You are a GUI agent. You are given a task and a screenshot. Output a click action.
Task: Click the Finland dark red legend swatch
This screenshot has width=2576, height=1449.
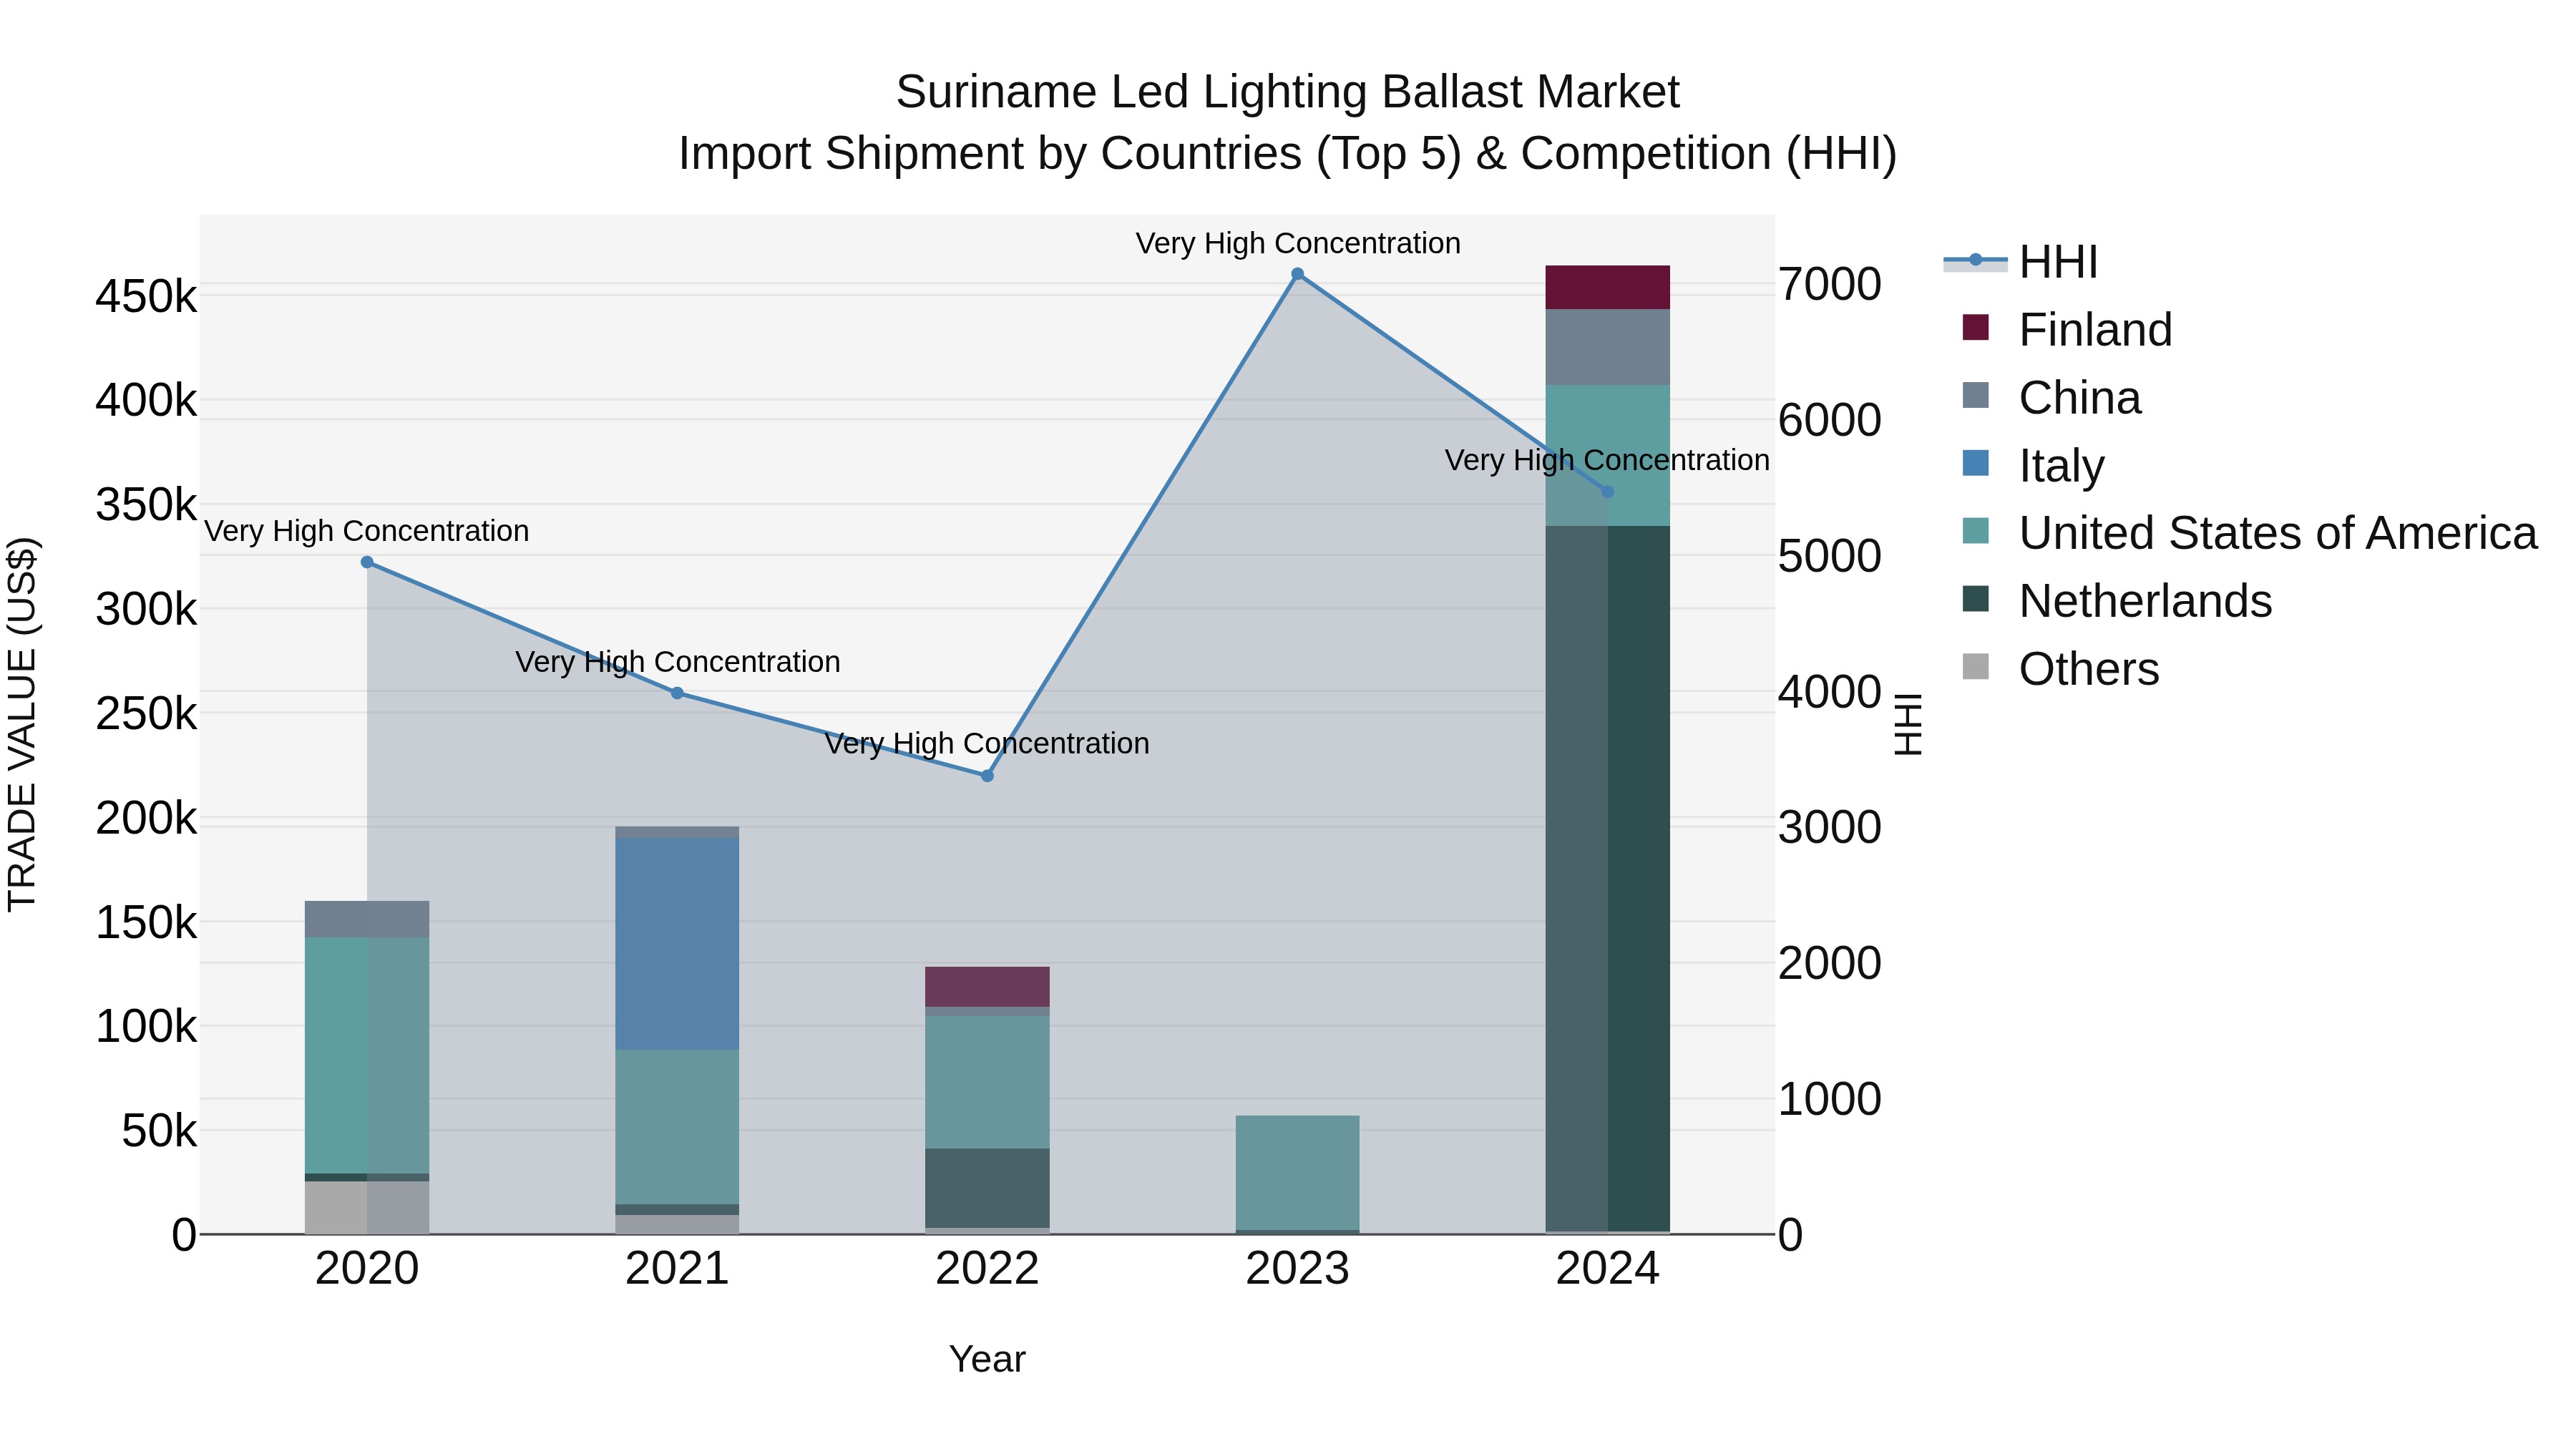coord(1976,327)
